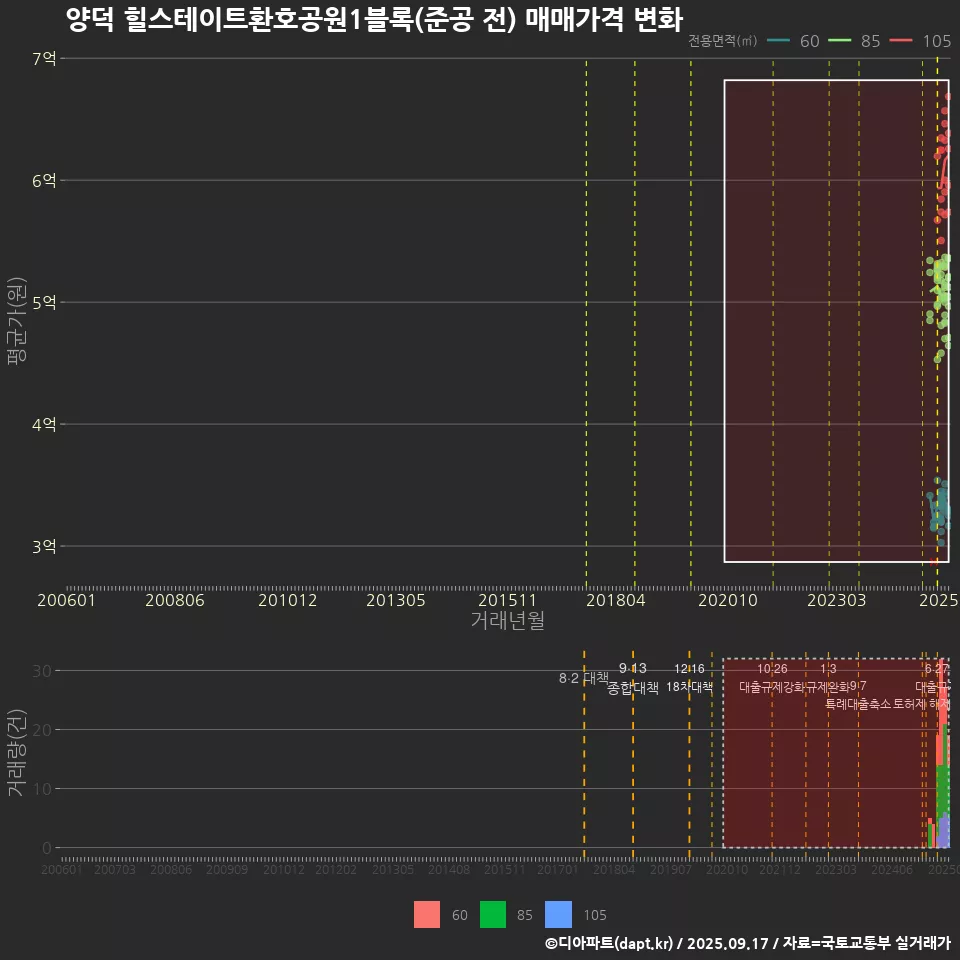This screenshot has width=960, height=960.
Task: Click 201012 on the price chart x-axis
Action: (x=287, y=600)
